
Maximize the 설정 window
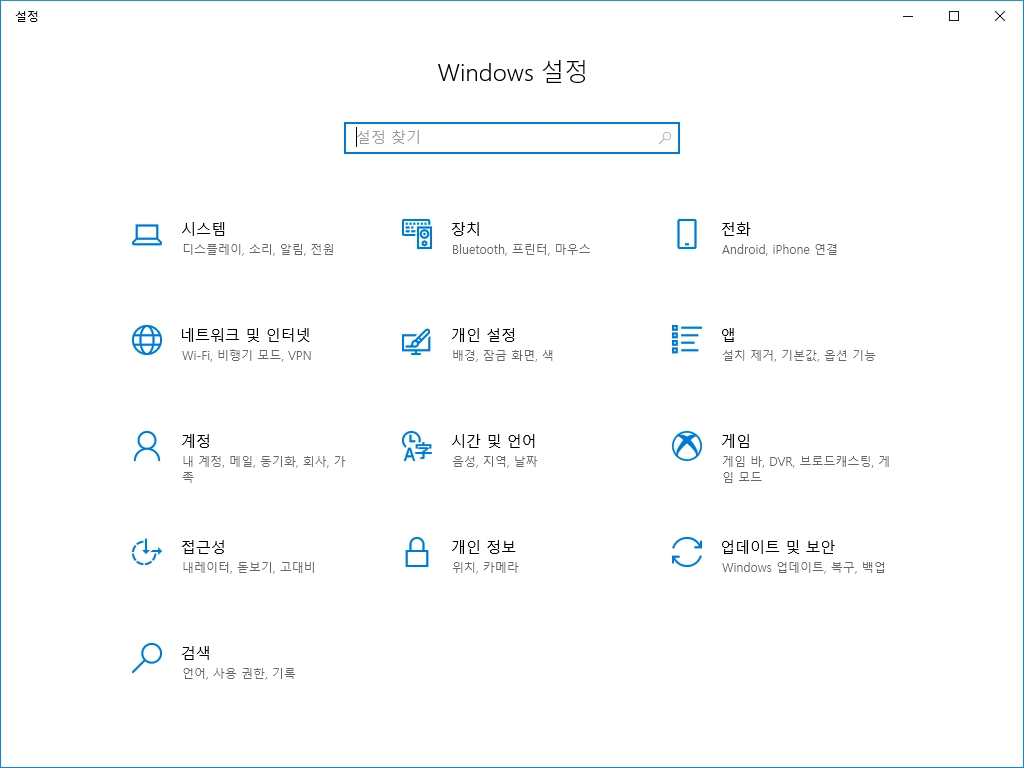click(x=953, y=16)
